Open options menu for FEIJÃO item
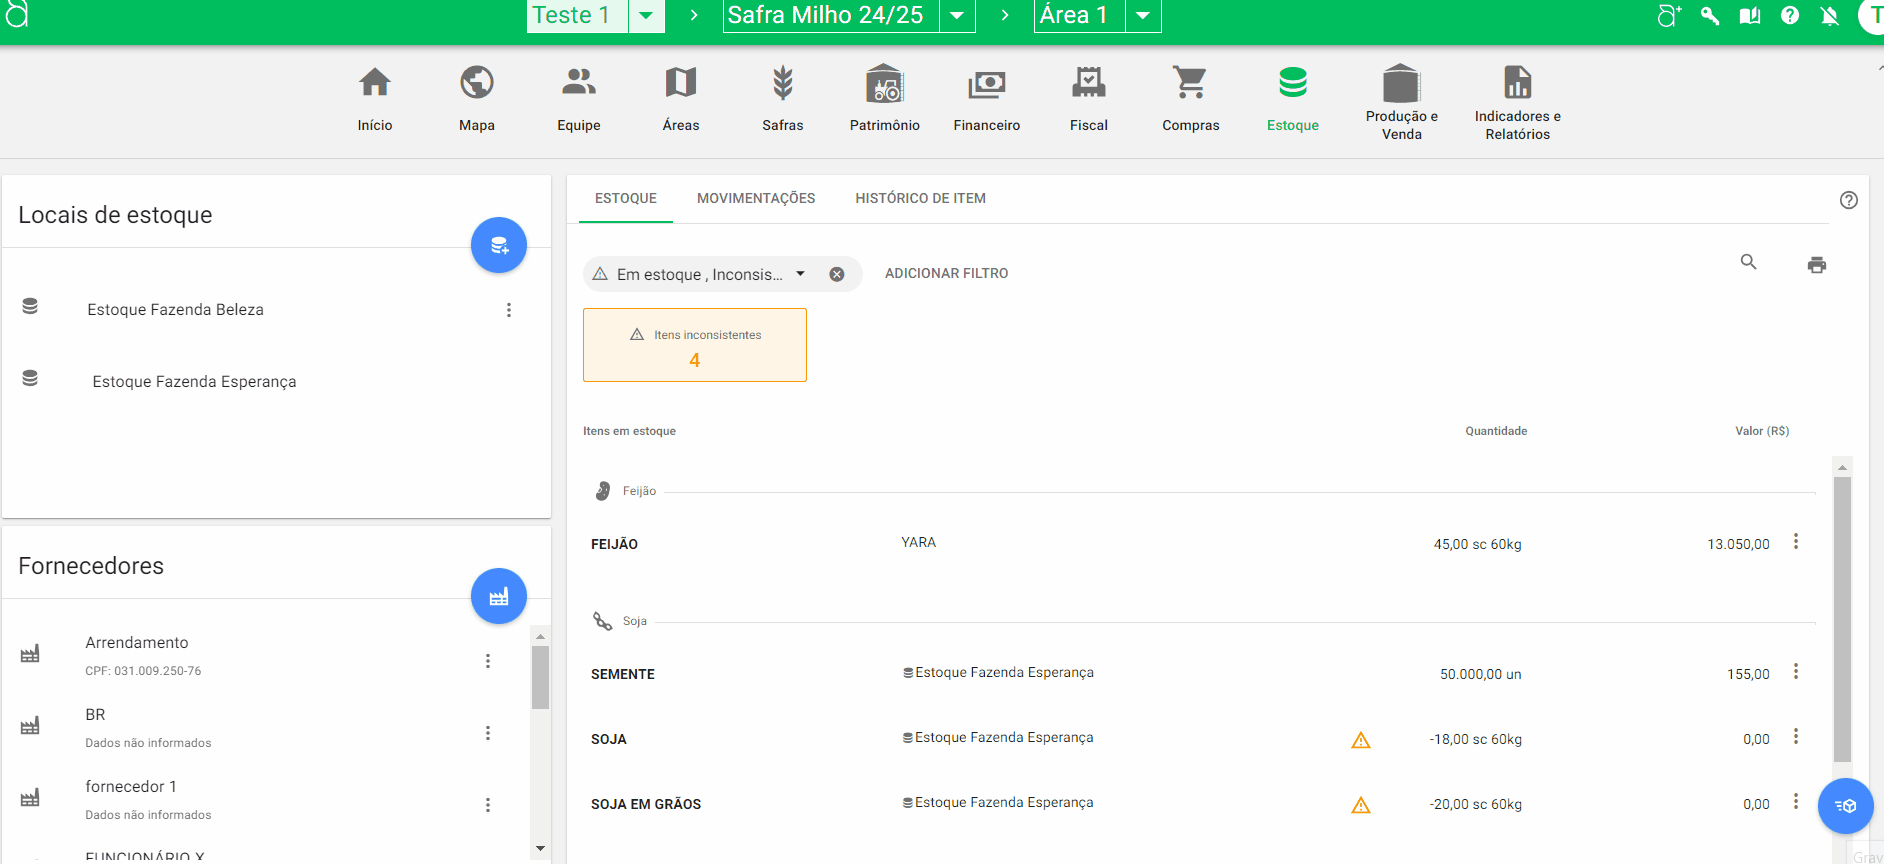 coord(1795,541)
